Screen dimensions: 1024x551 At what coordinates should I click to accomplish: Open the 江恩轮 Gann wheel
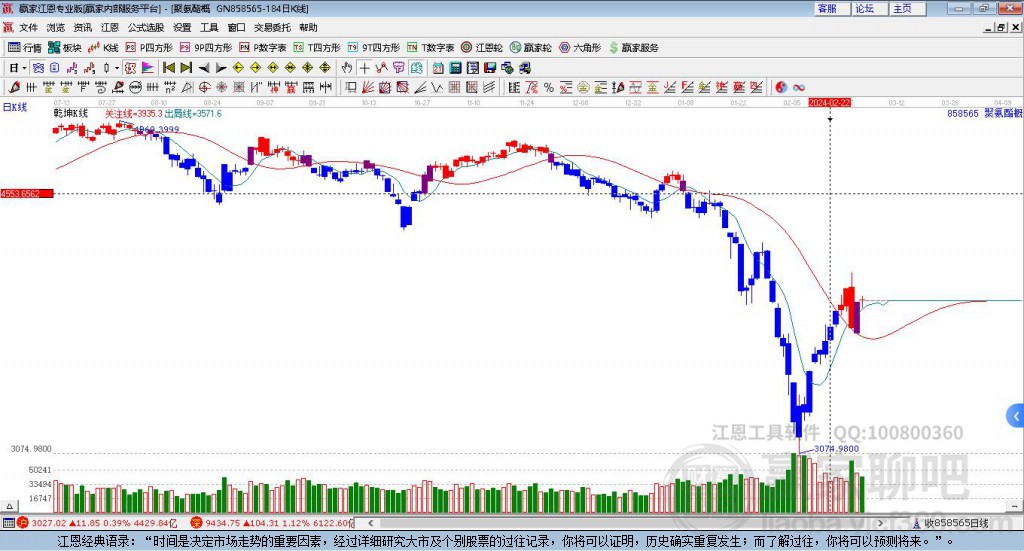(x=482, y=48)
